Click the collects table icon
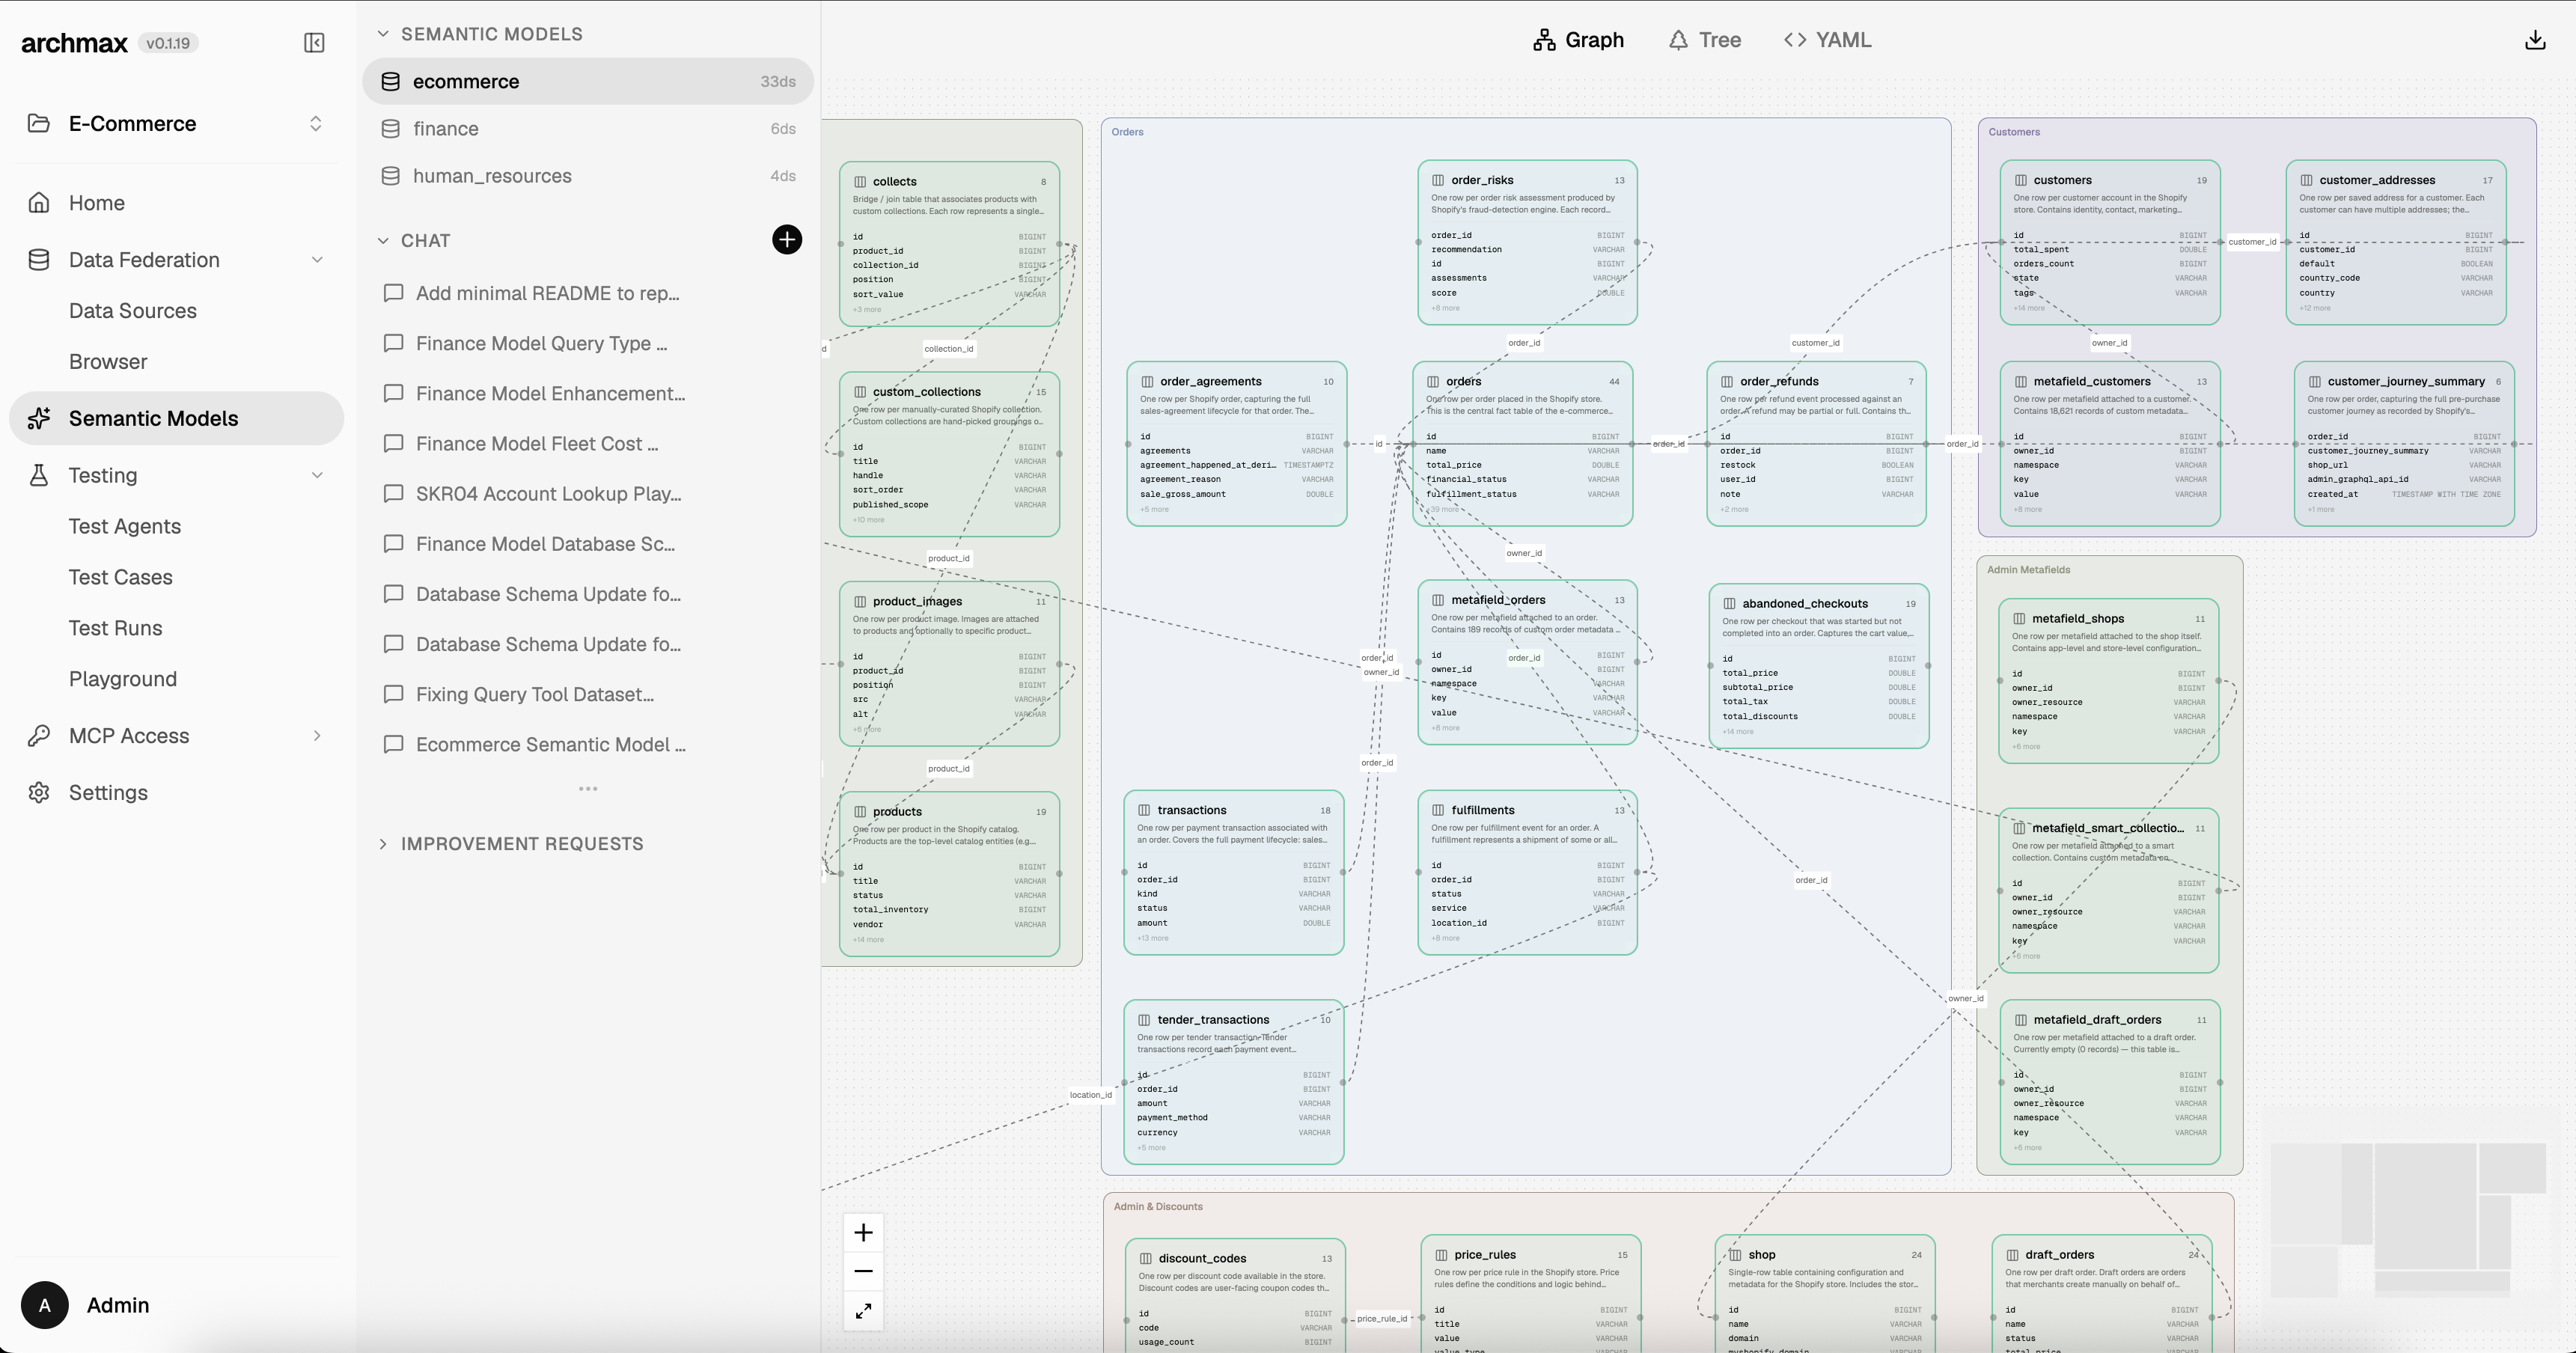 pyautogui.click(x=860, y=181)
